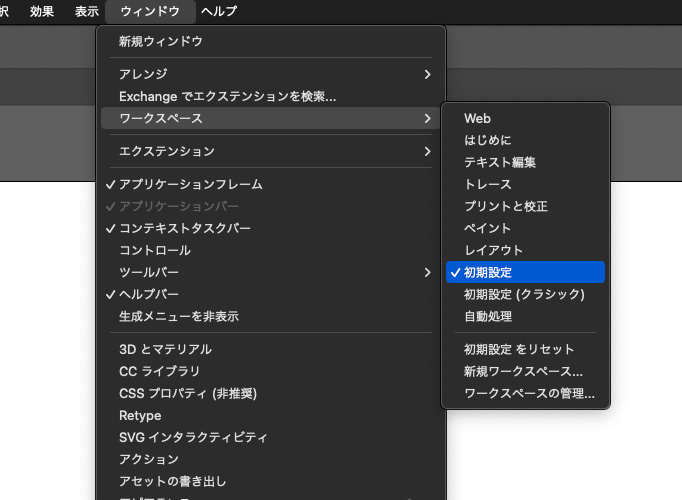Click 新規ワークスペース... to create workspace
The image size is (682, 500).
(522, 371)
